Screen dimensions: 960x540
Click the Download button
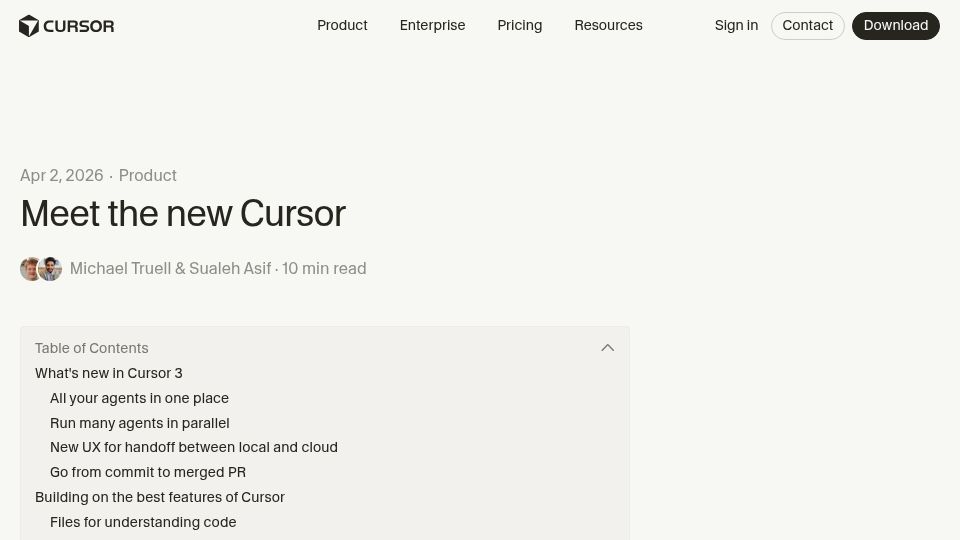point(896,26)
